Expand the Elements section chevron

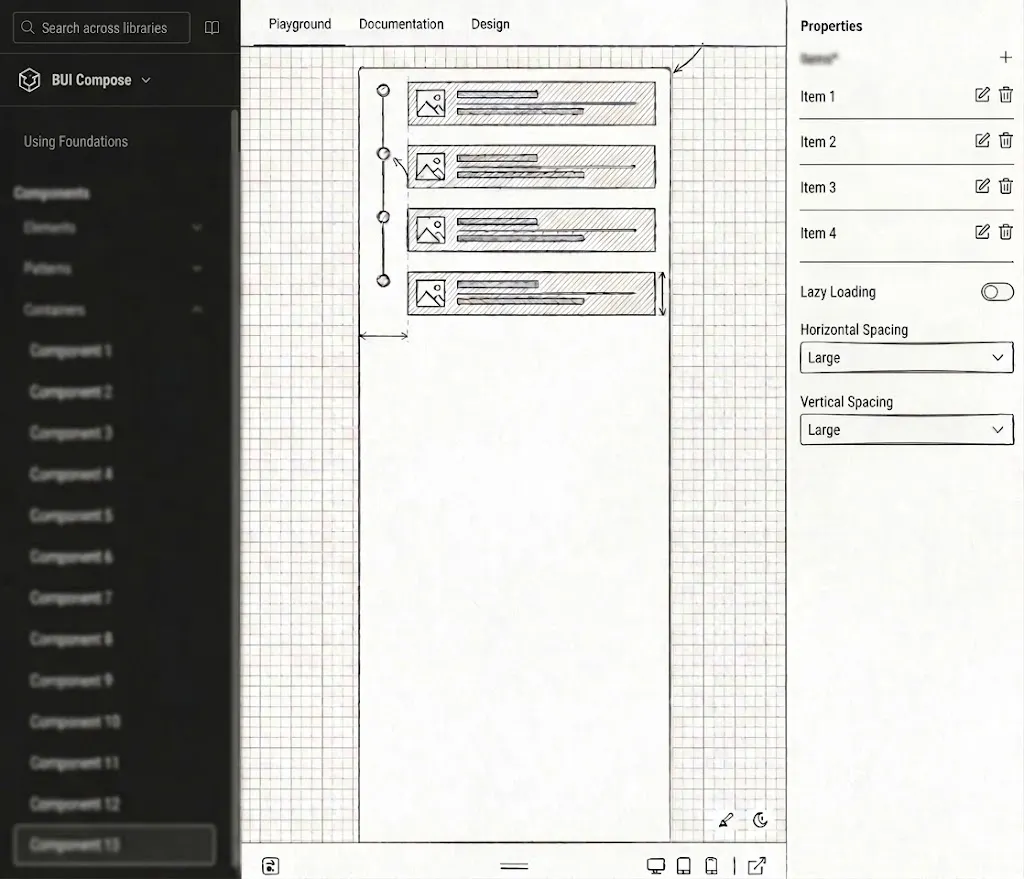[197, 227]
